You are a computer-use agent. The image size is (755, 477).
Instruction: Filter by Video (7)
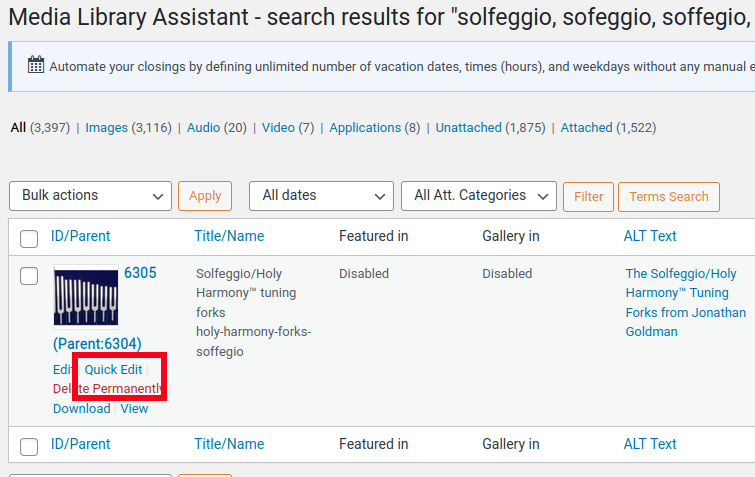coord(278,128)
